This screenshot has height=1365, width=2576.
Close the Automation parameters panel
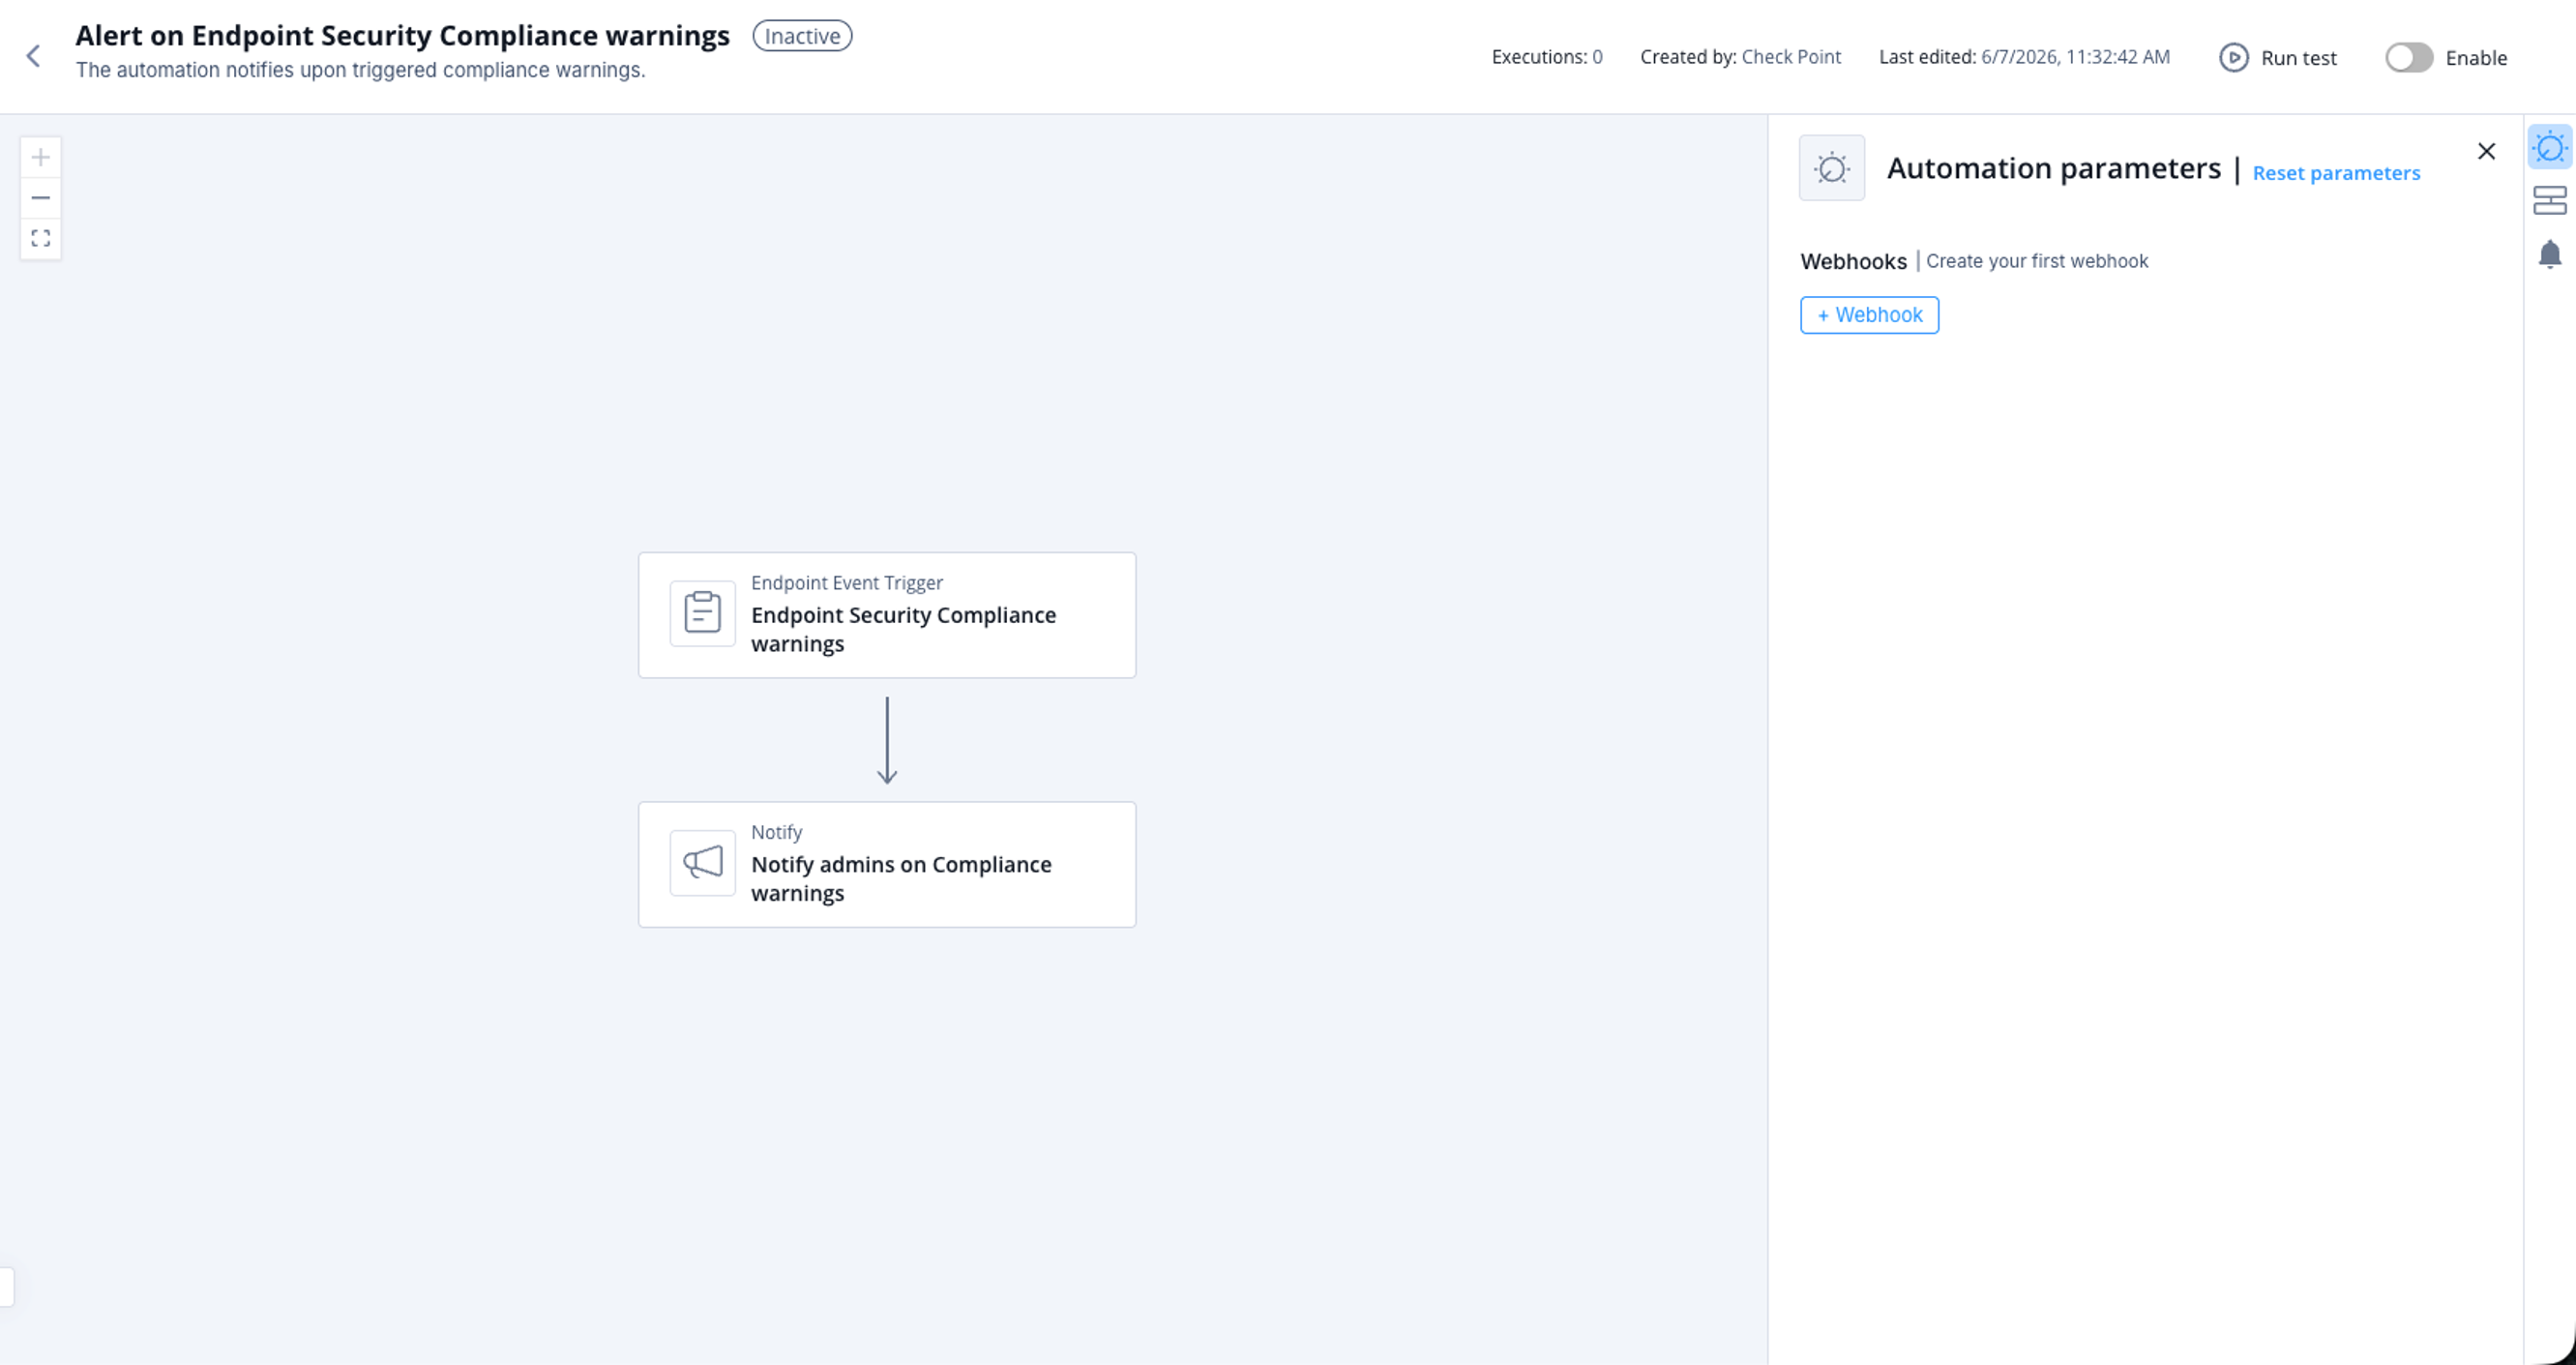point(2486,151)
